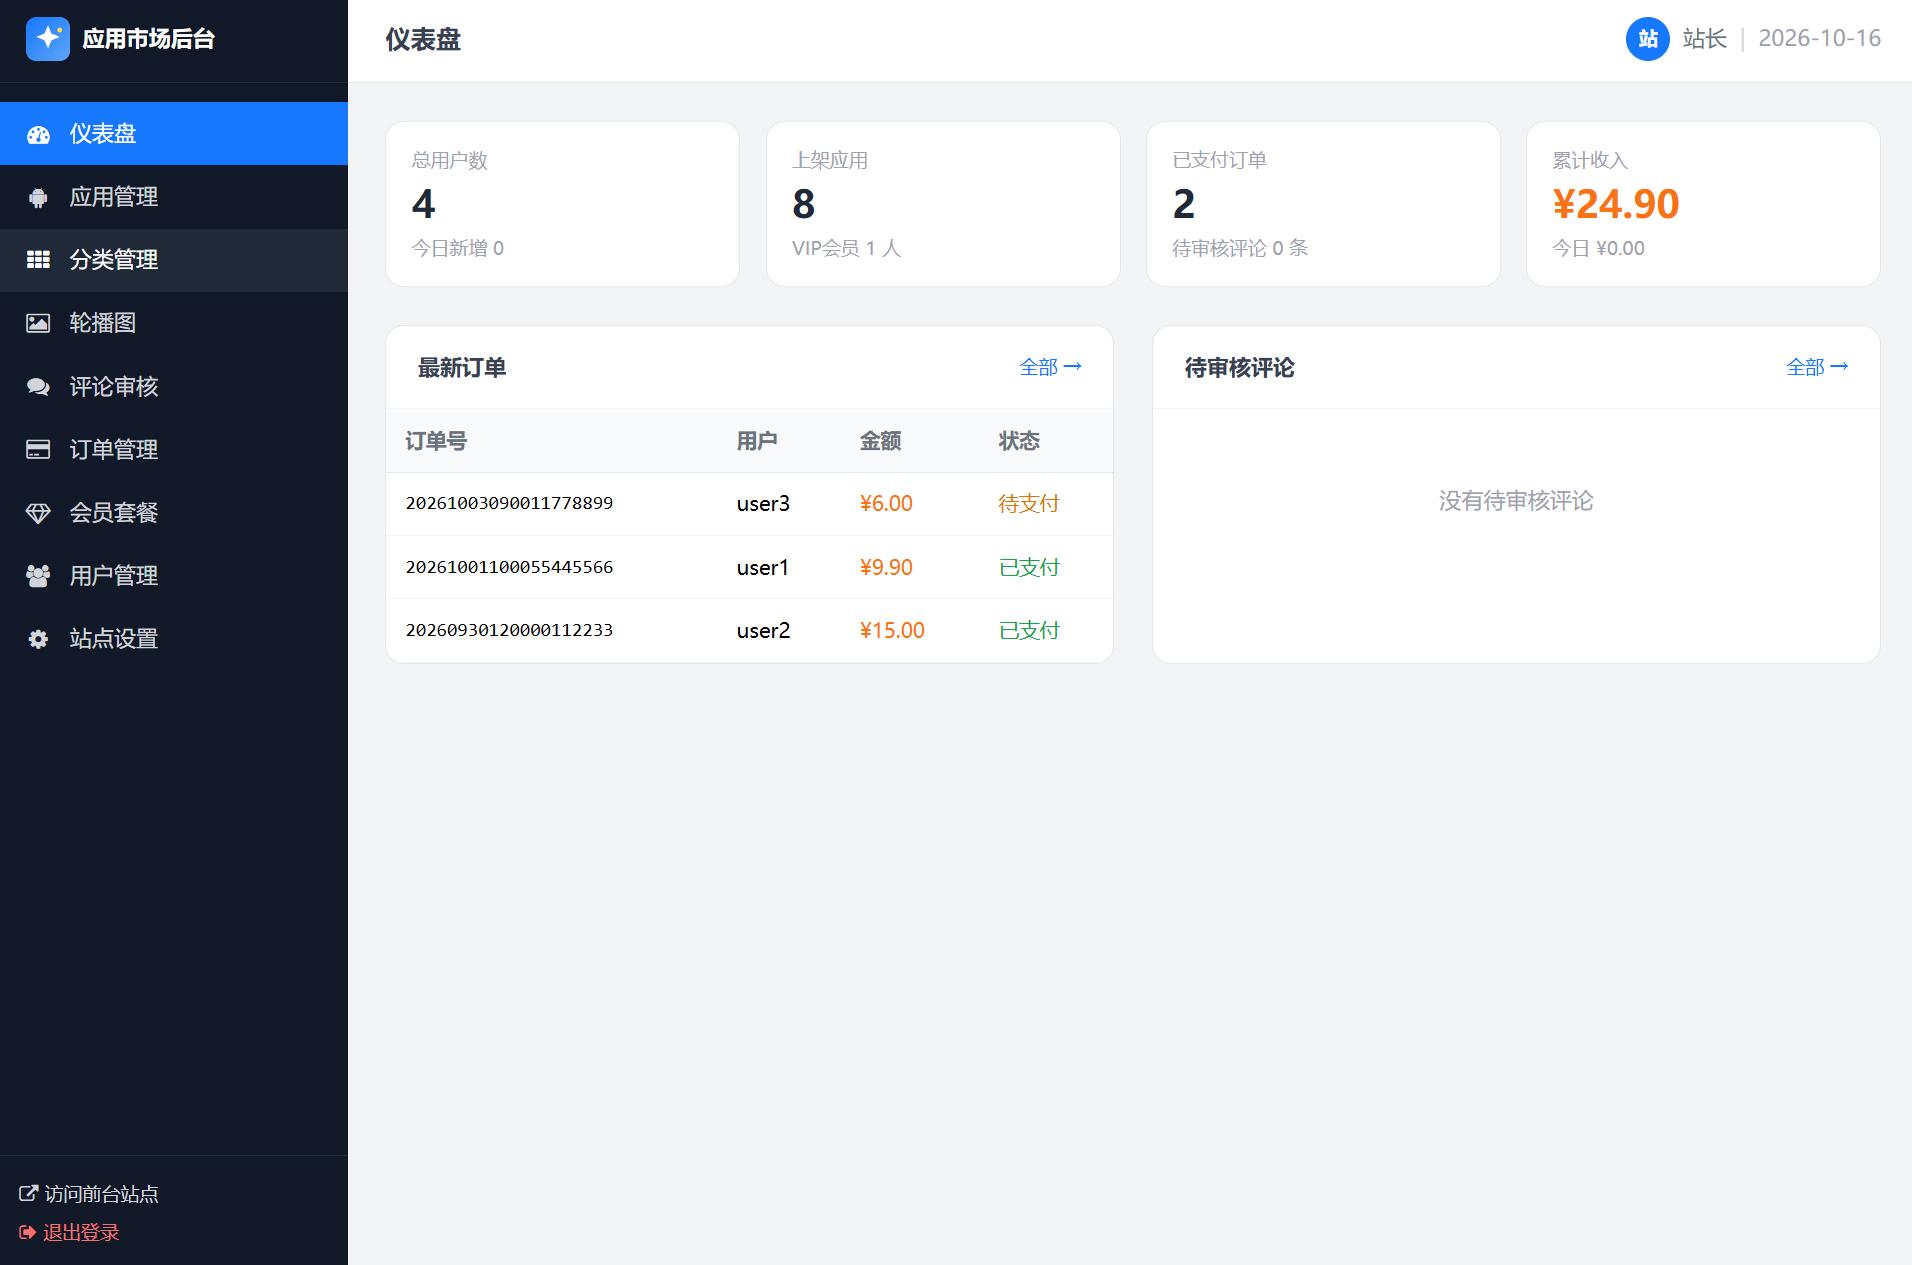
Task: Open 会员套餐 menu item
Action: point(174,513)
